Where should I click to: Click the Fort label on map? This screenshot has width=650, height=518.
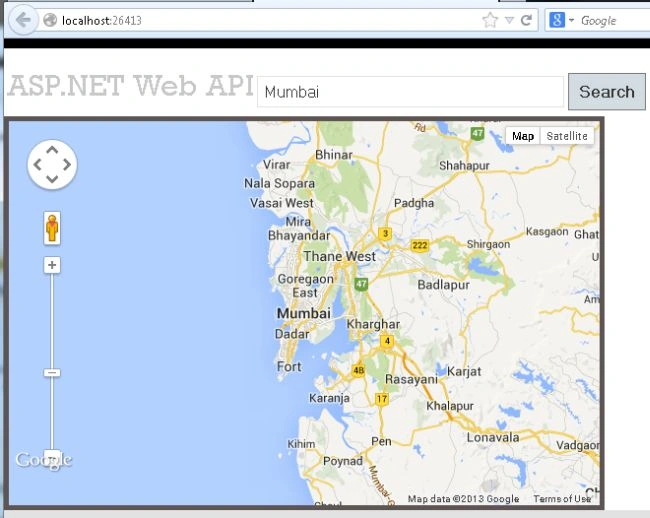tap(289, 366)
